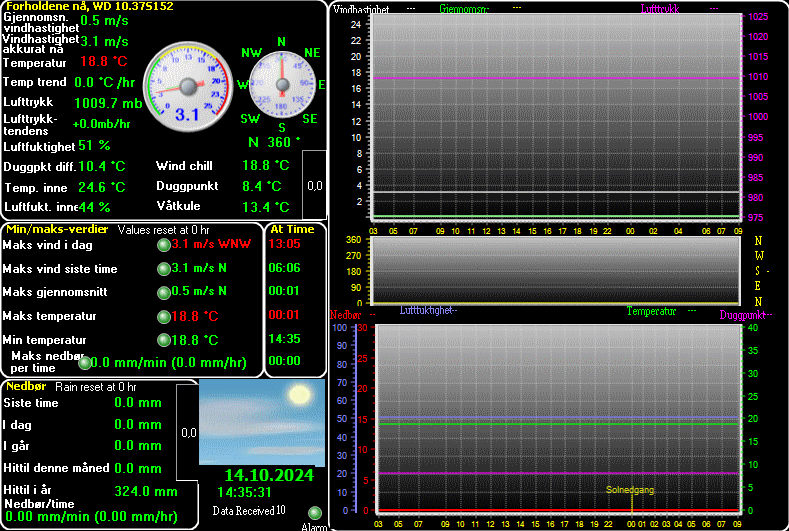Click the 'Forholdene nå, WD 10.37S152' heading
The height and width of the screenshot is (531, 789).
90,7
